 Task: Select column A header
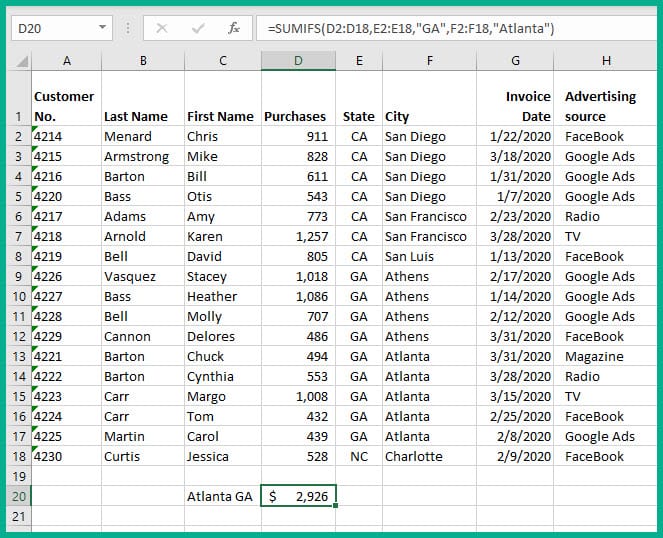pos(66,61)
